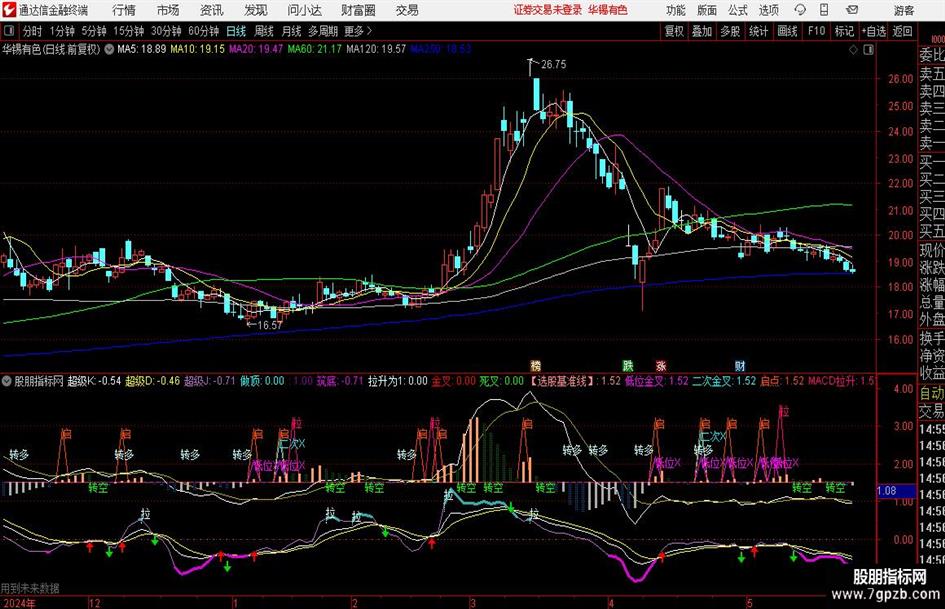Screen dimensions: 945x609
Task: Open F10 company info
Action: click(x=817, y=31)
